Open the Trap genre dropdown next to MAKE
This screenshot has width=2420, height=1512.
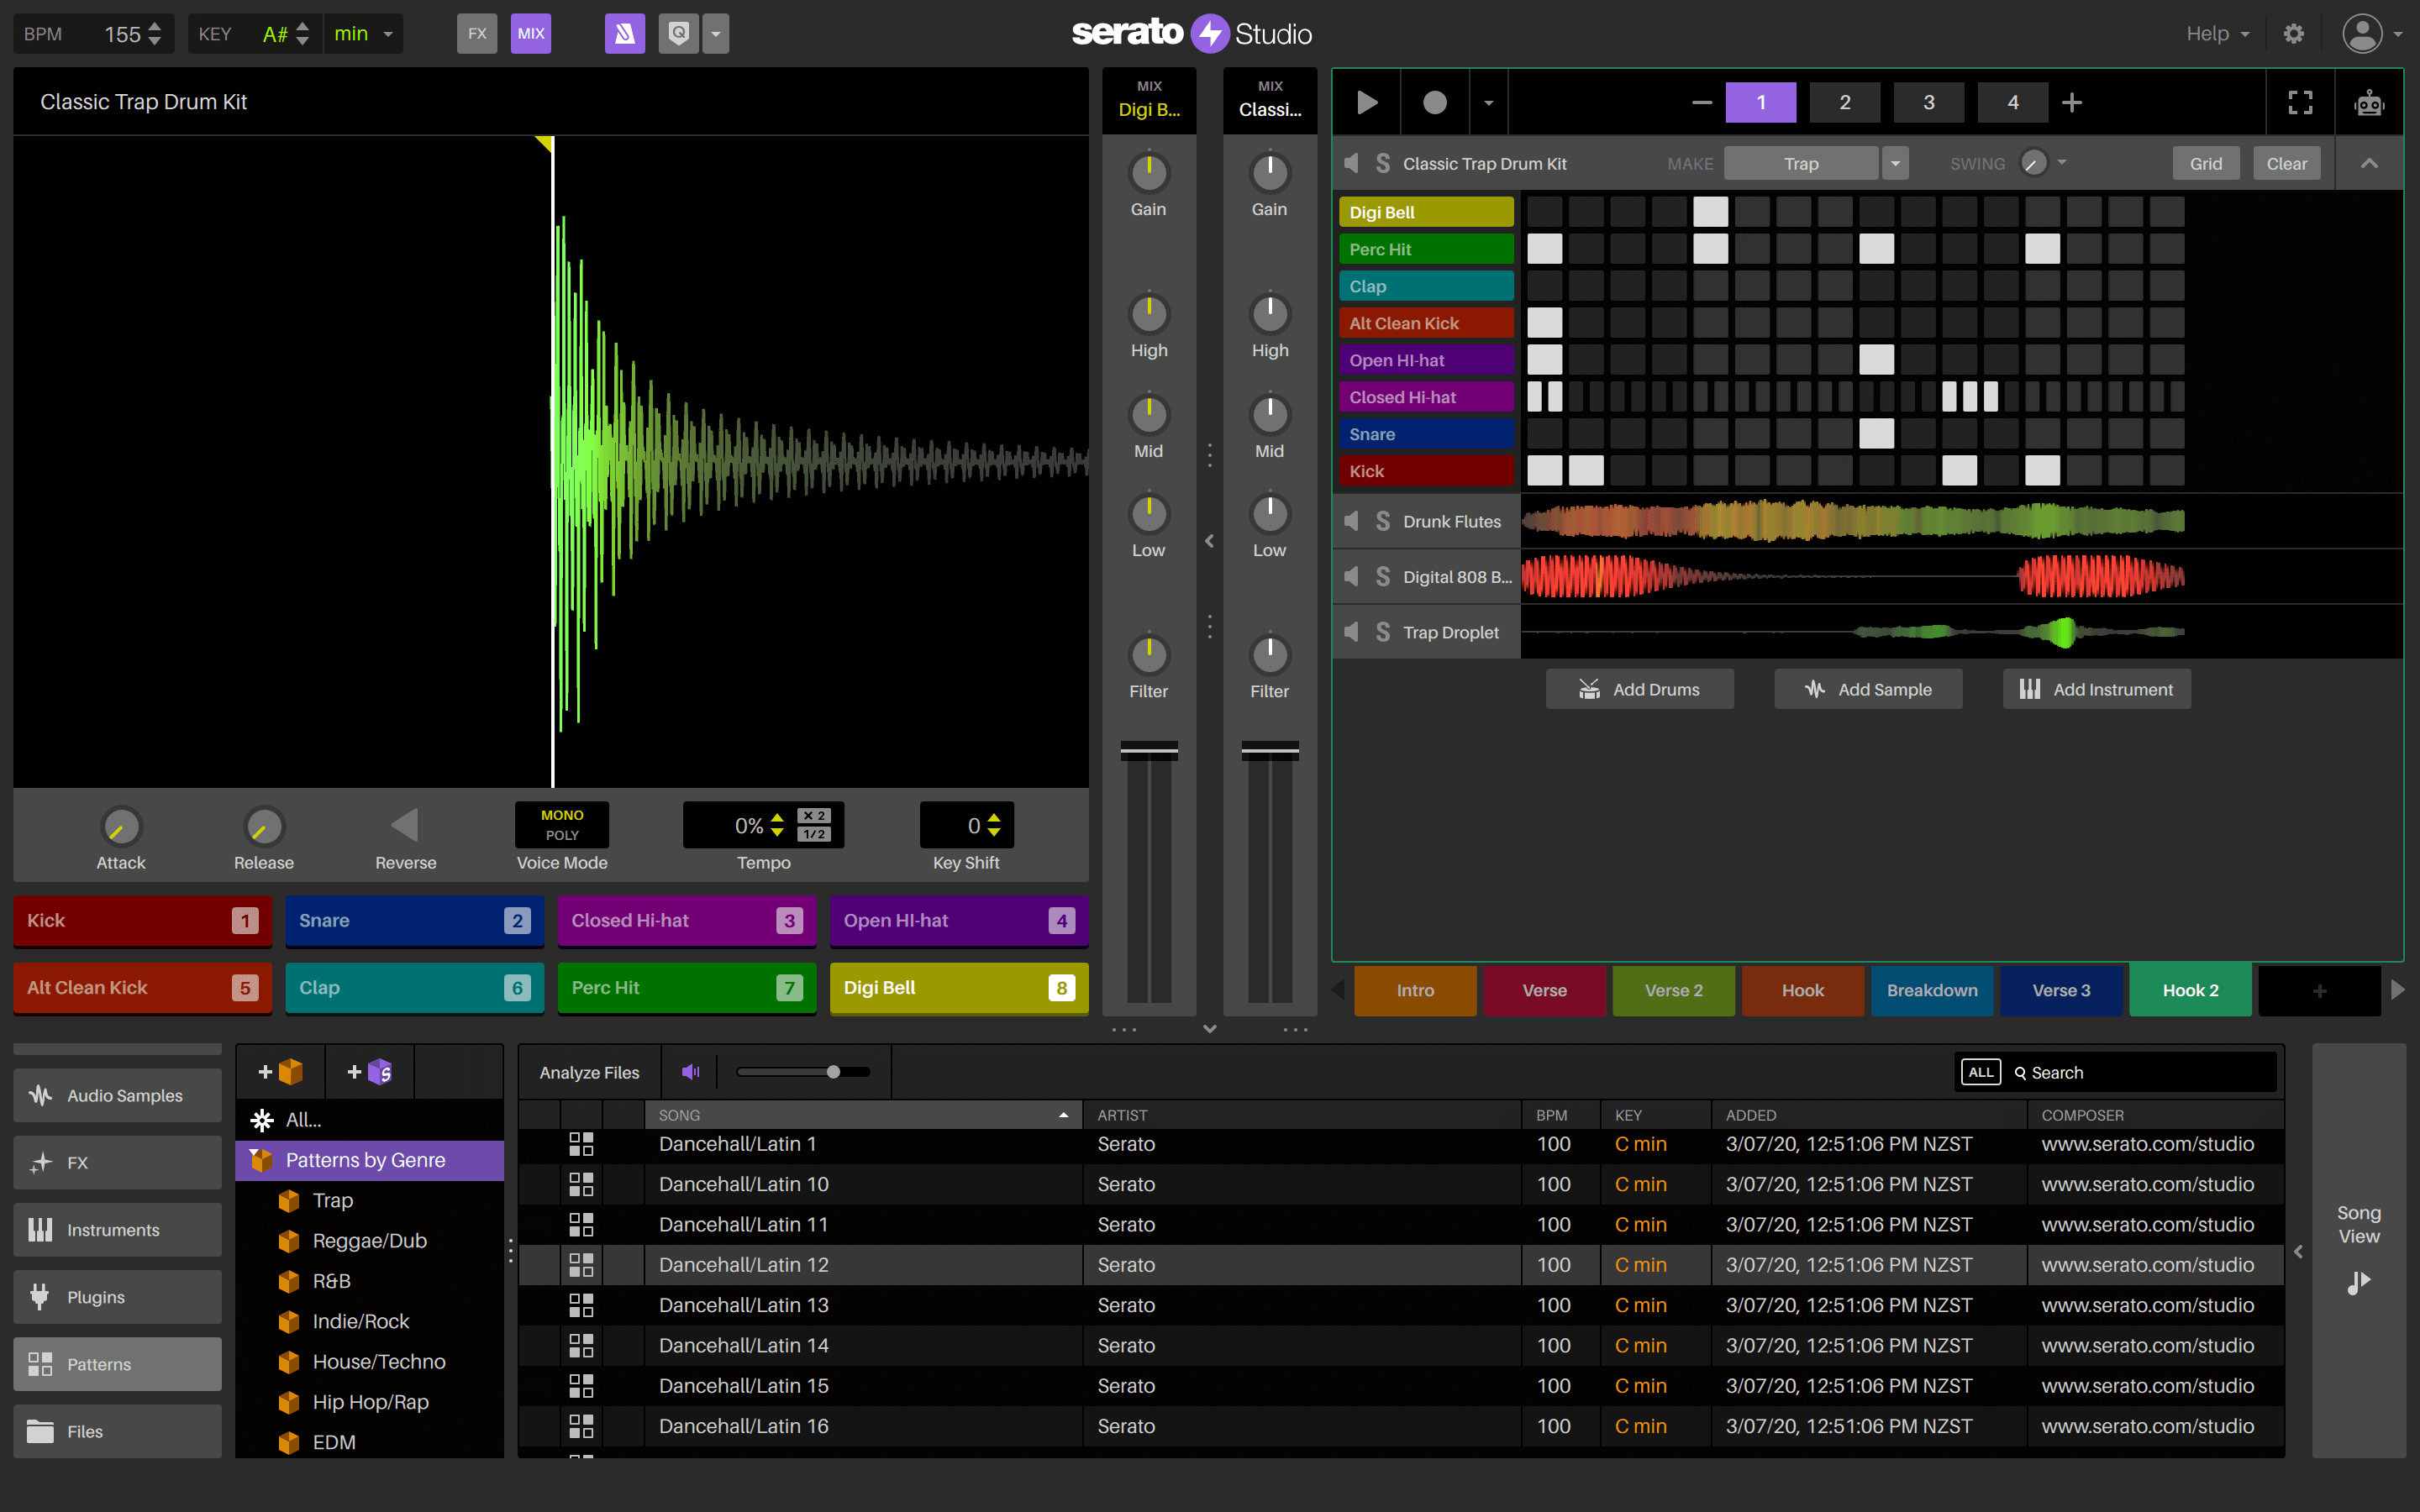click(x=1896, y=162)
